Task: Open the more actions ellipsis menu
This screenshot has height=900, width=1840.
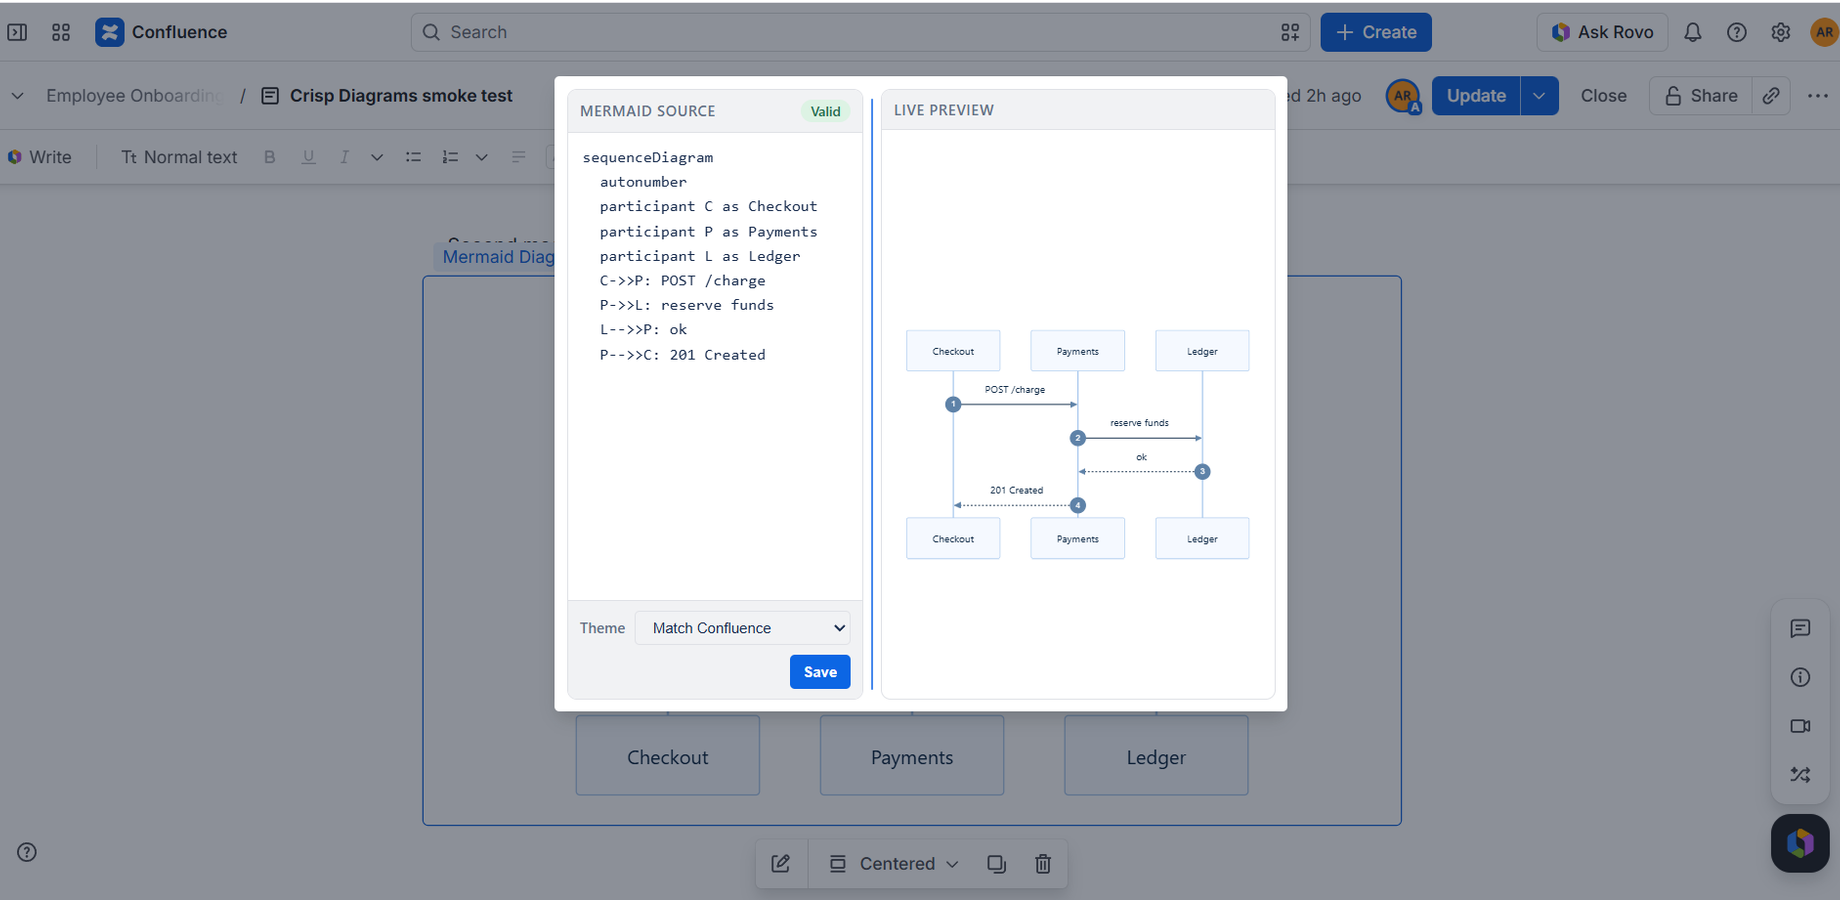Action: [x=1818, y=96]
